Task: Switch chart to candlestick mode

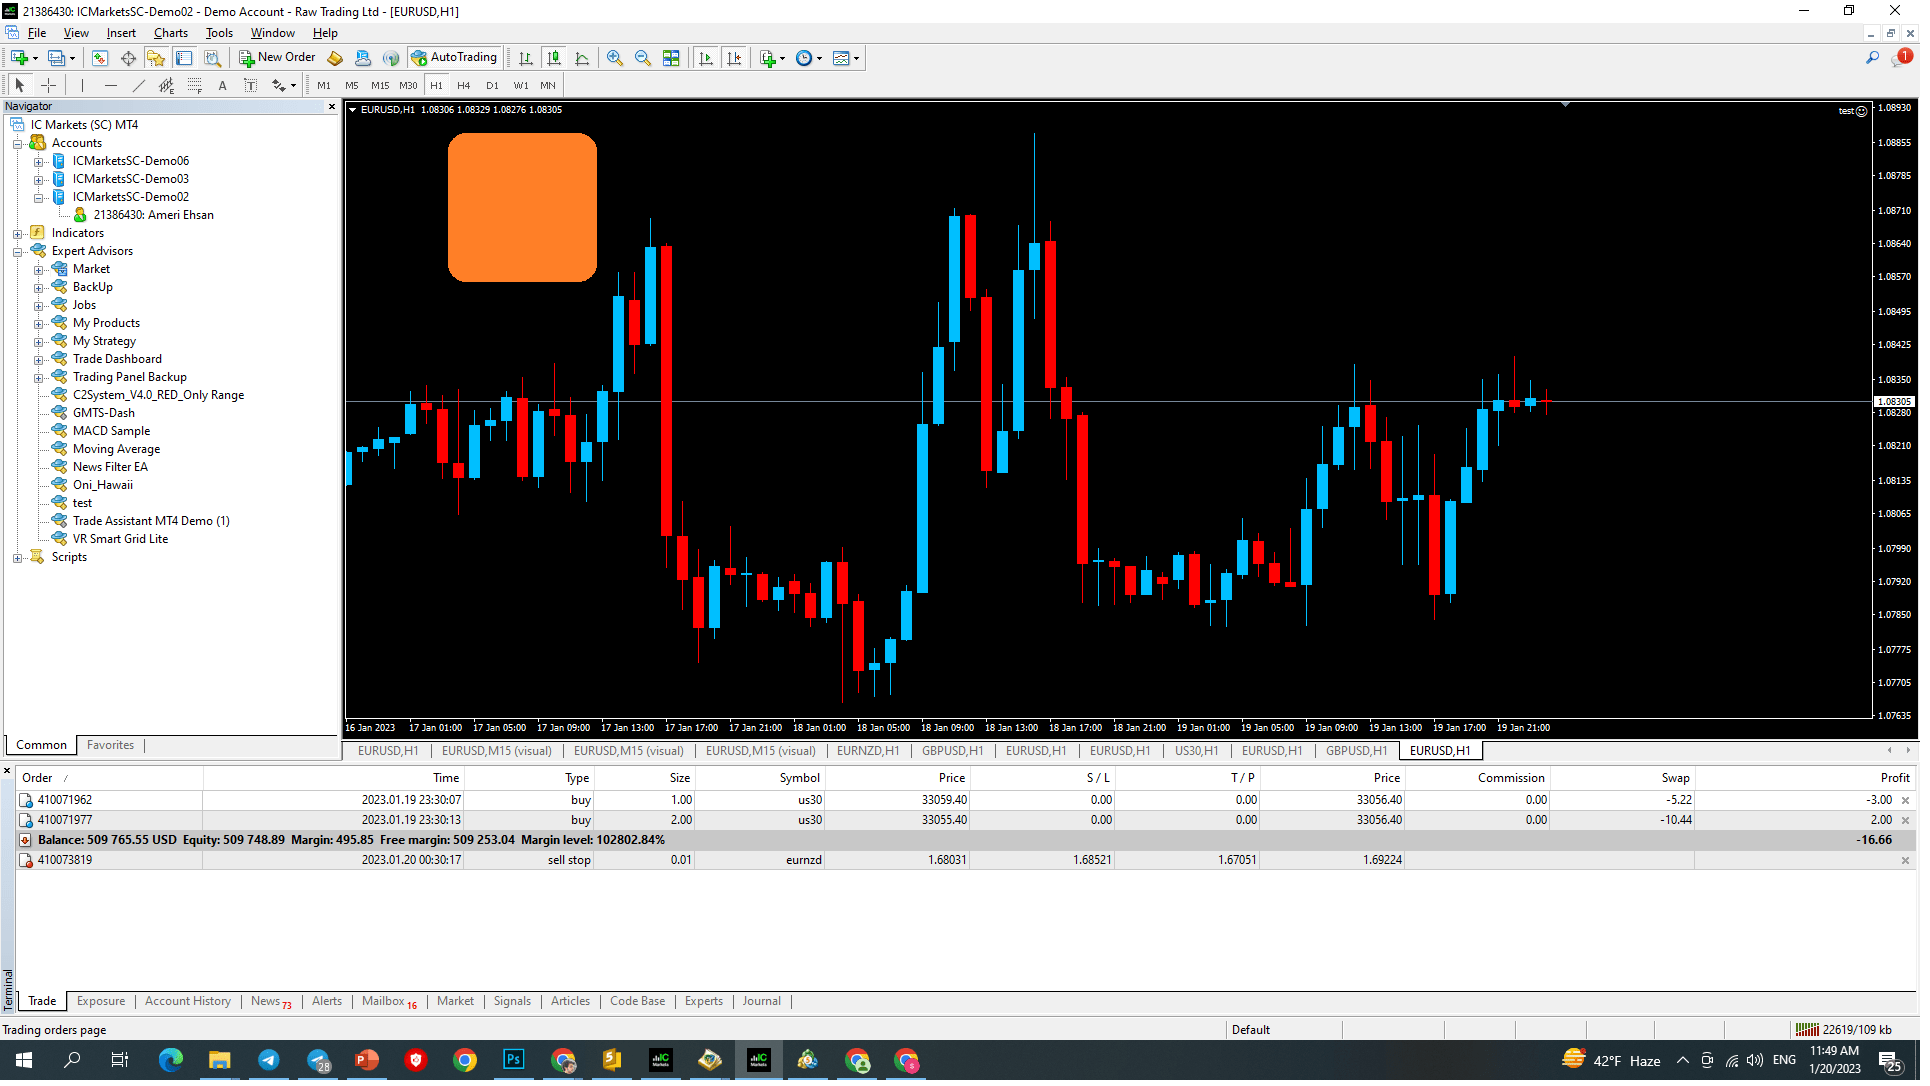Action: [554, 57]
